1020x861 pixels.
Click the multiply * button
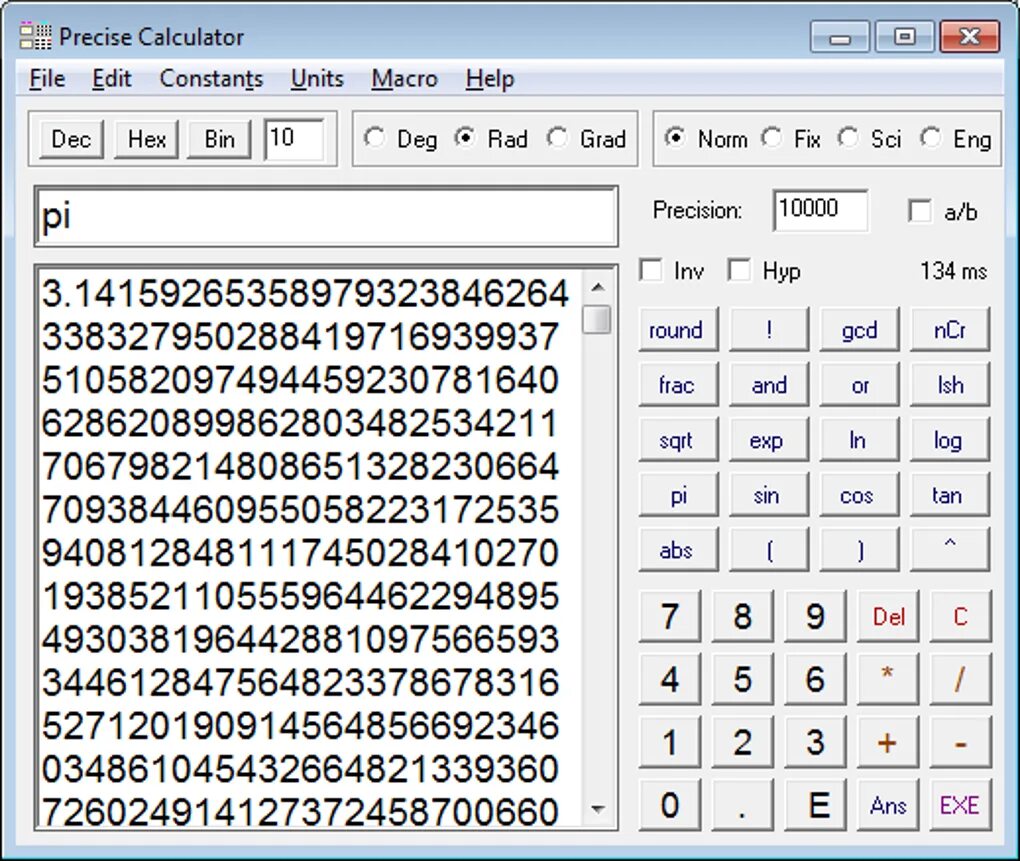coord(888,679)
